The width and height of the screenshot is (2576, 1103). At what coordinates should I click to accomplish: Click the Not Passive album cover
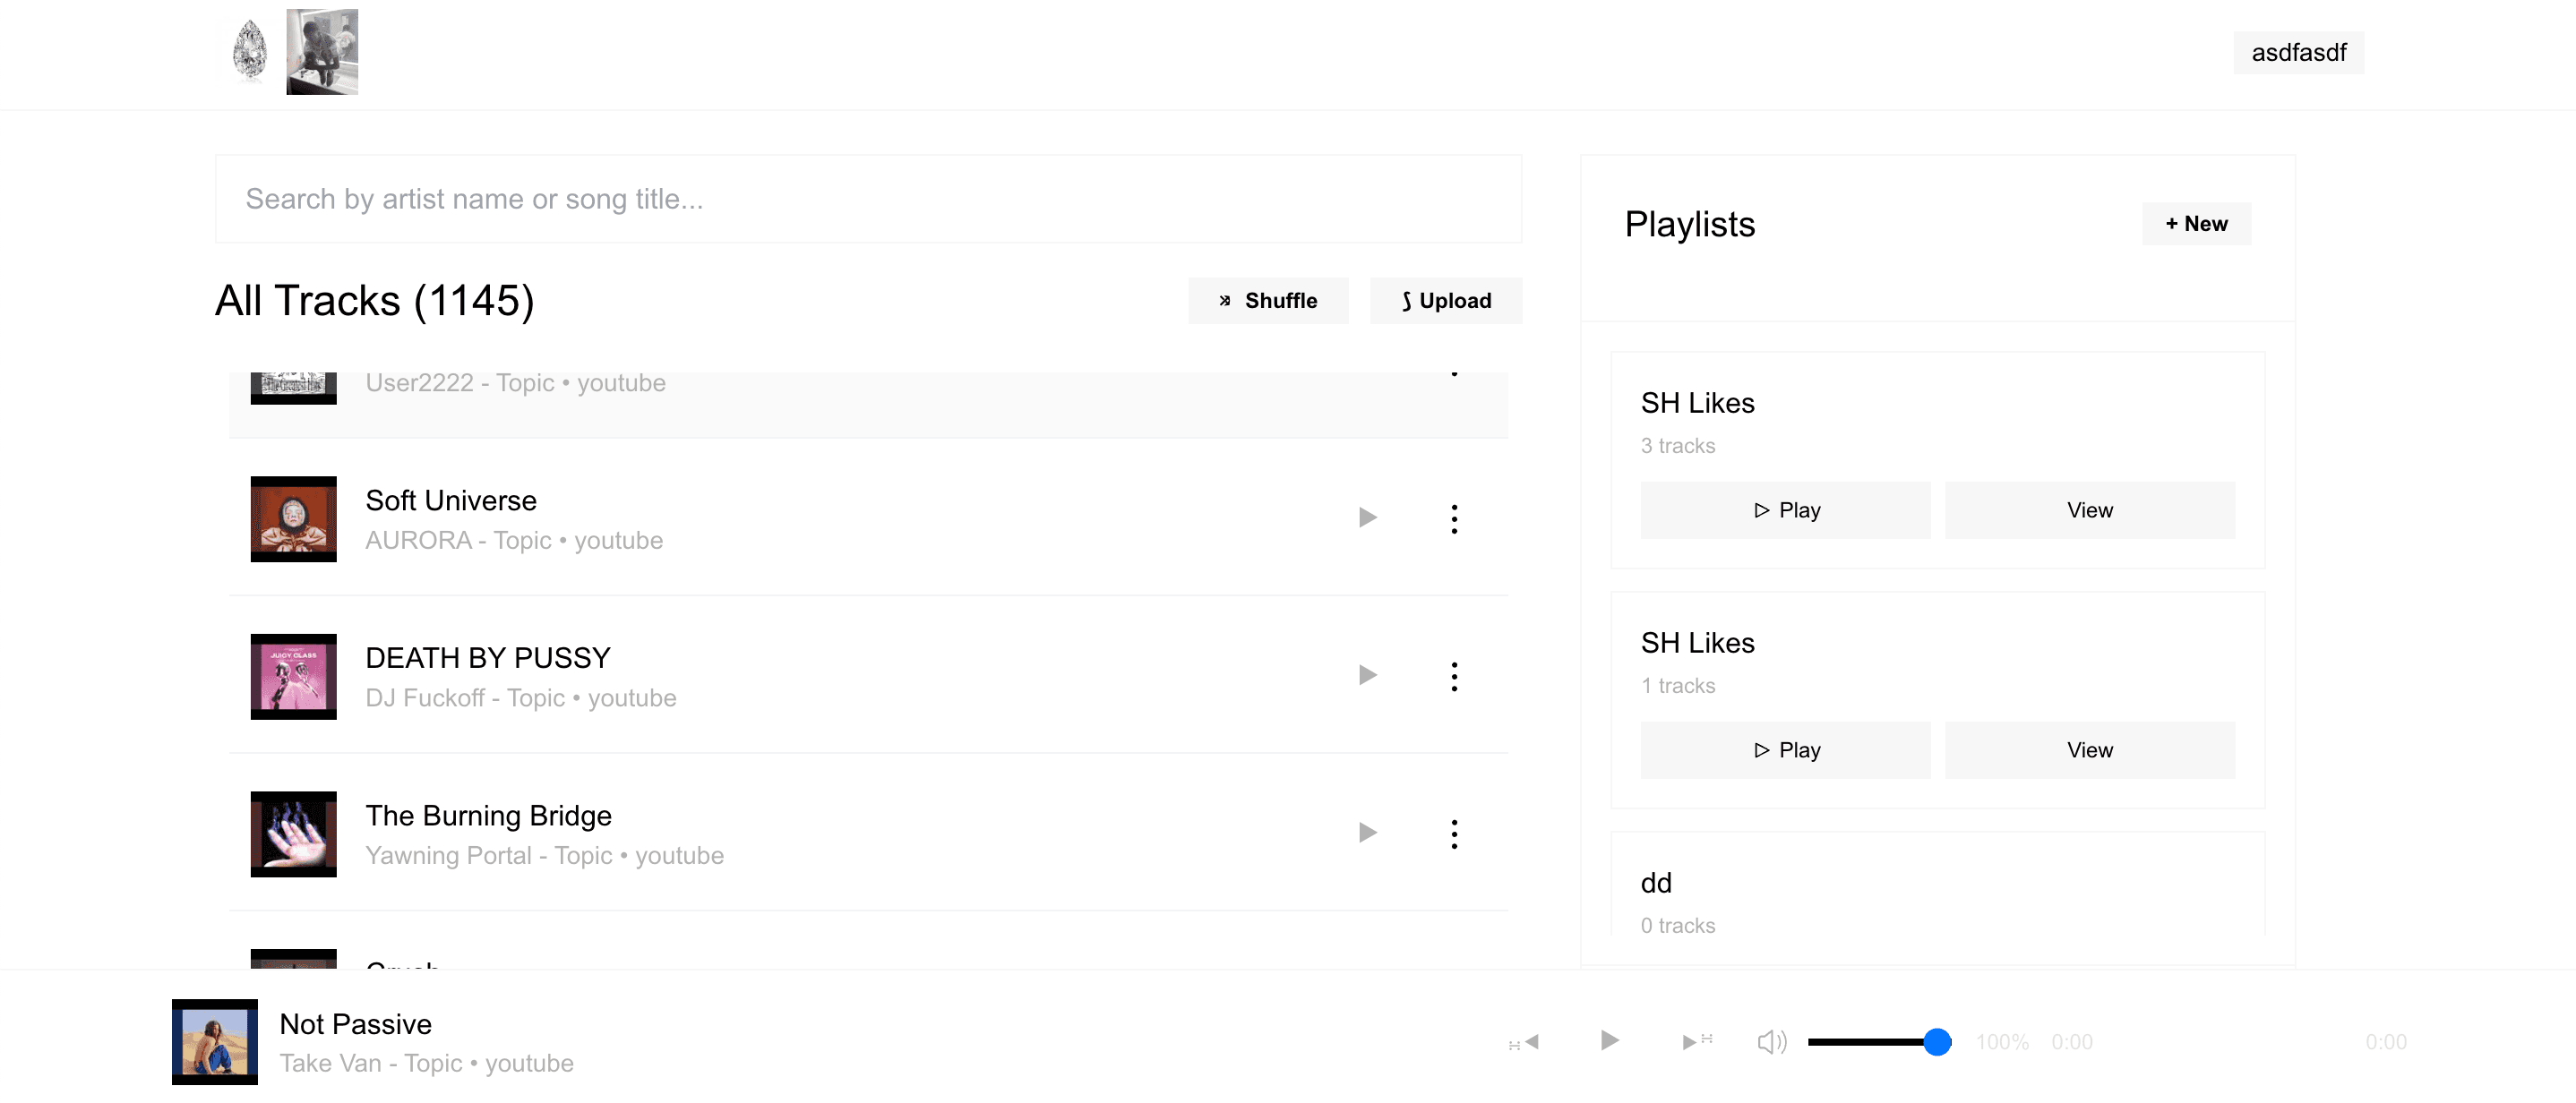click(214, 1042)
